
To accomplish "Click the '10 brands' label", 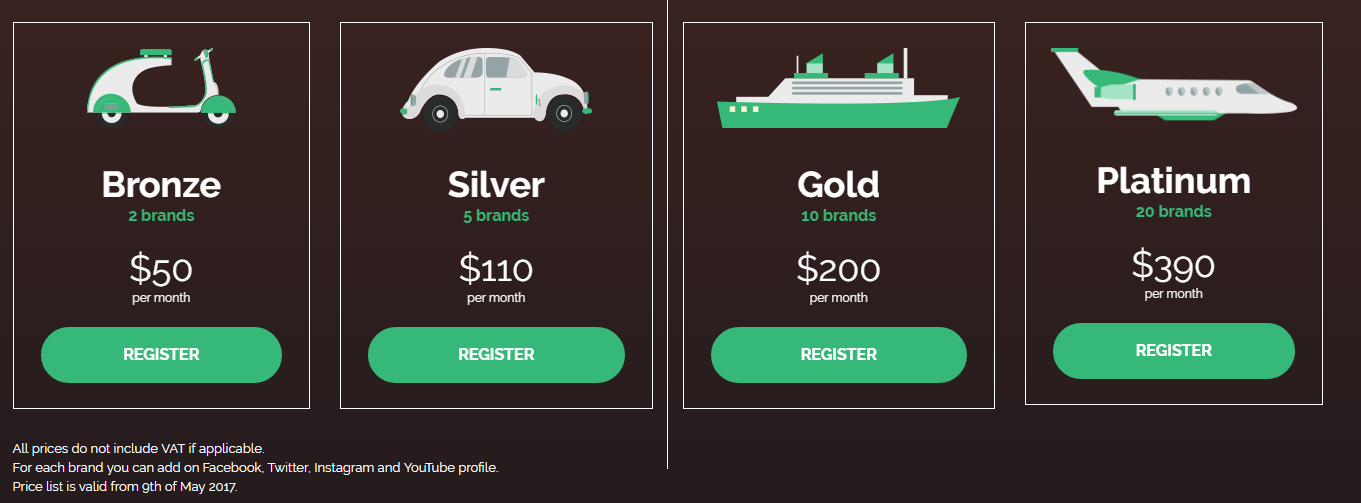I will (x=838, y=216).
